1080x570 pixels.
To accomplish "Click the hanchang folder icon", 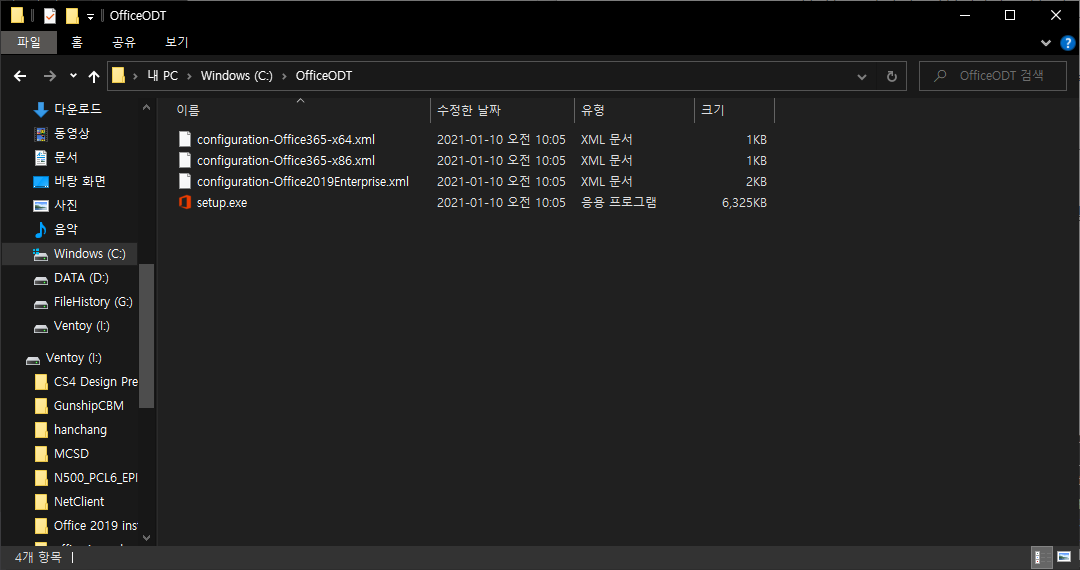I will (x=41, y=430).
